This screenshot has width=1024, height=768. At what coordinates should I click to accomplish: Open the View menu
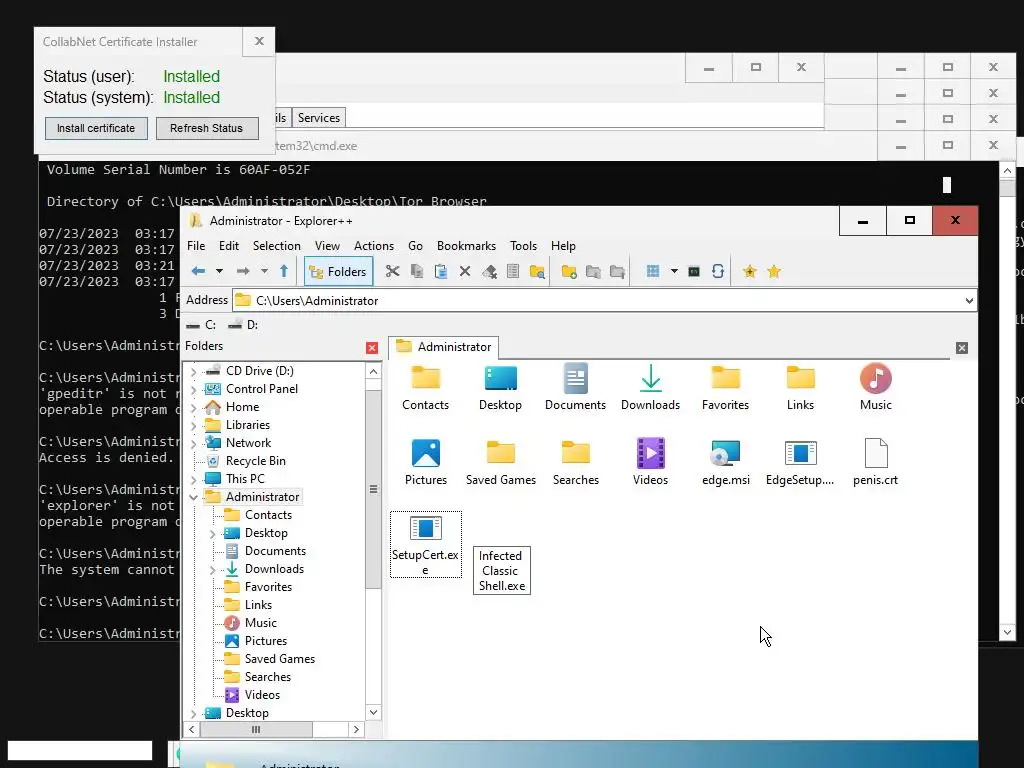coord(327,246)
